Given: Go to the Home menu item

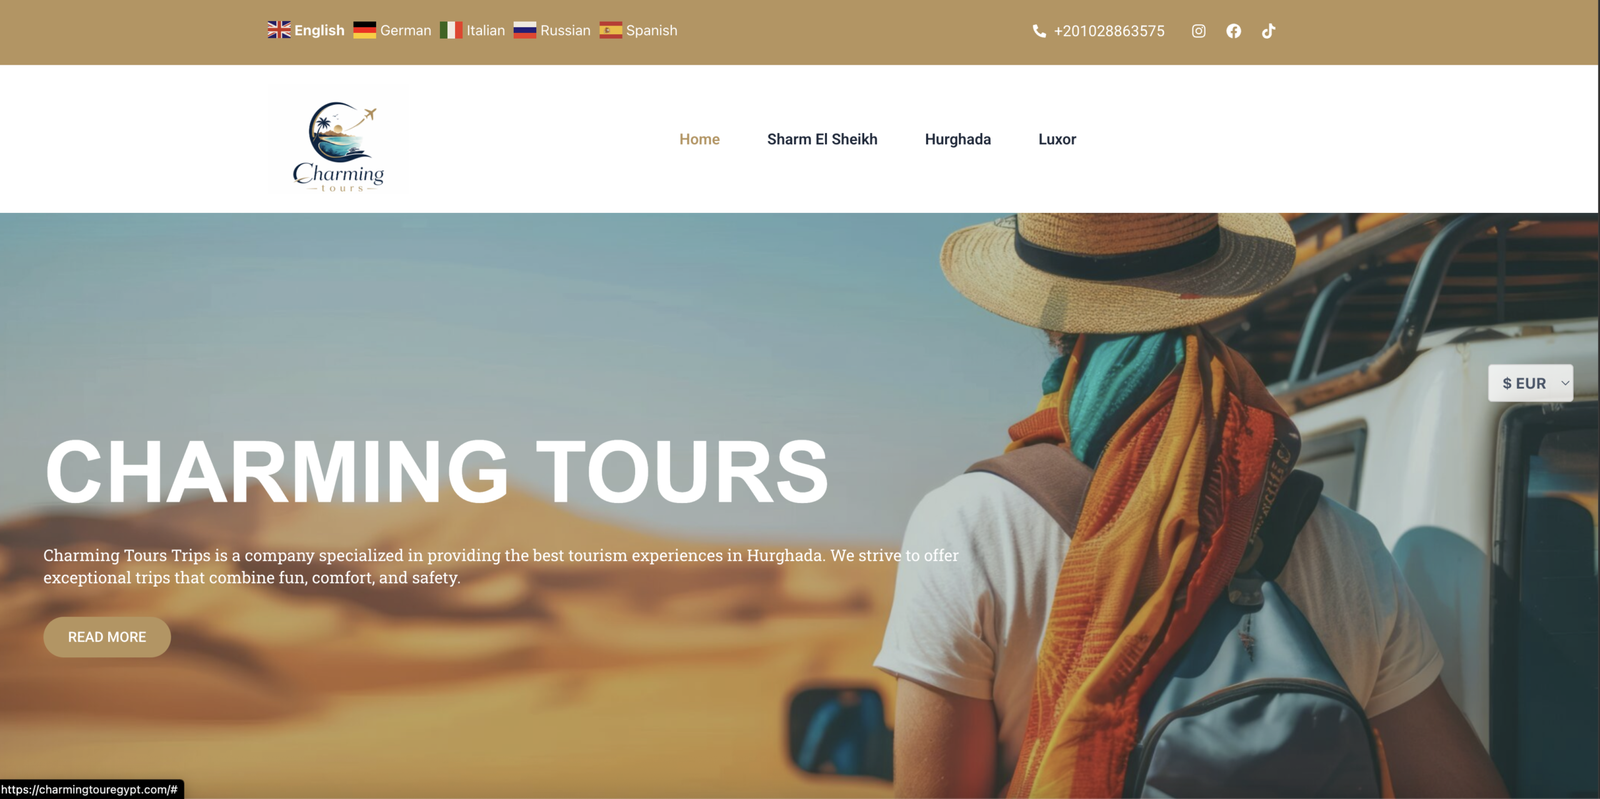Looking at the screenshot, I should 699,139.
